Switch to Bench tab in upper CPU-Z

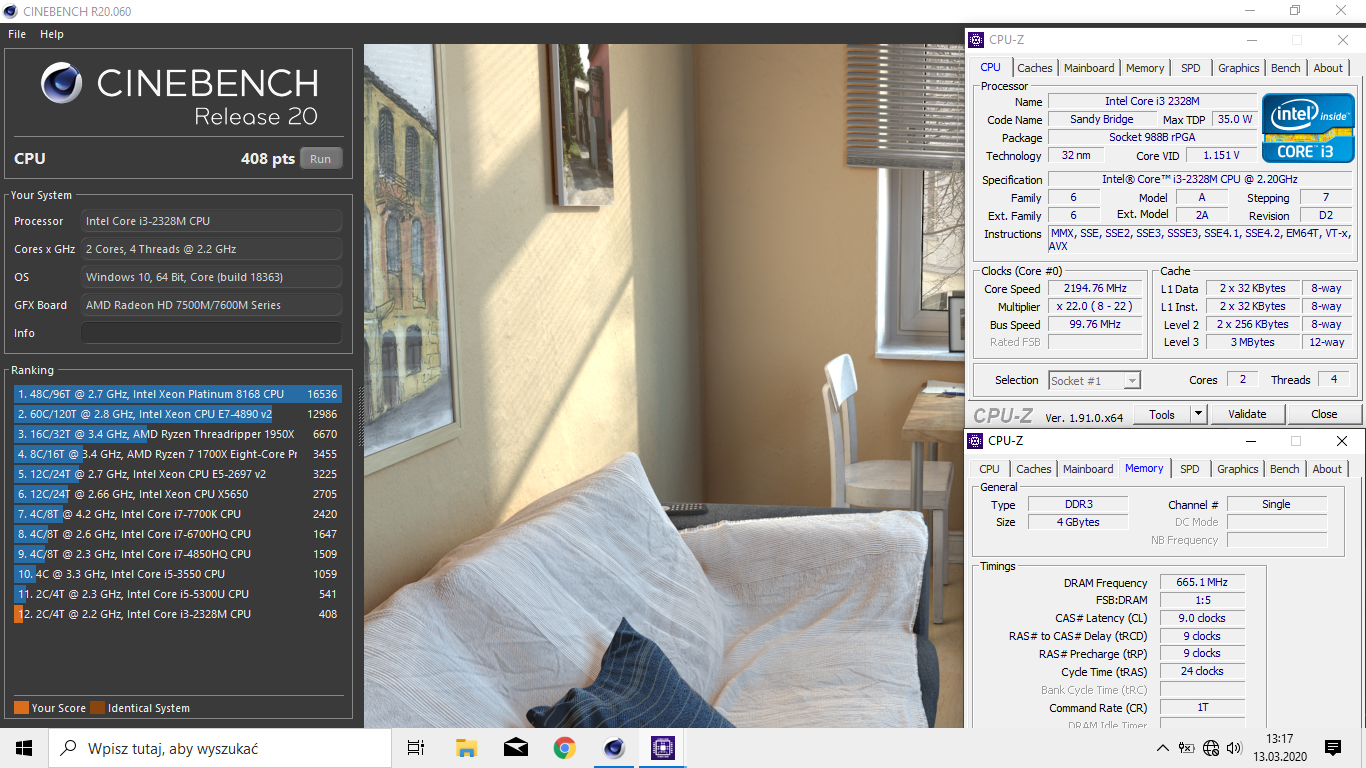[1286, 68]
